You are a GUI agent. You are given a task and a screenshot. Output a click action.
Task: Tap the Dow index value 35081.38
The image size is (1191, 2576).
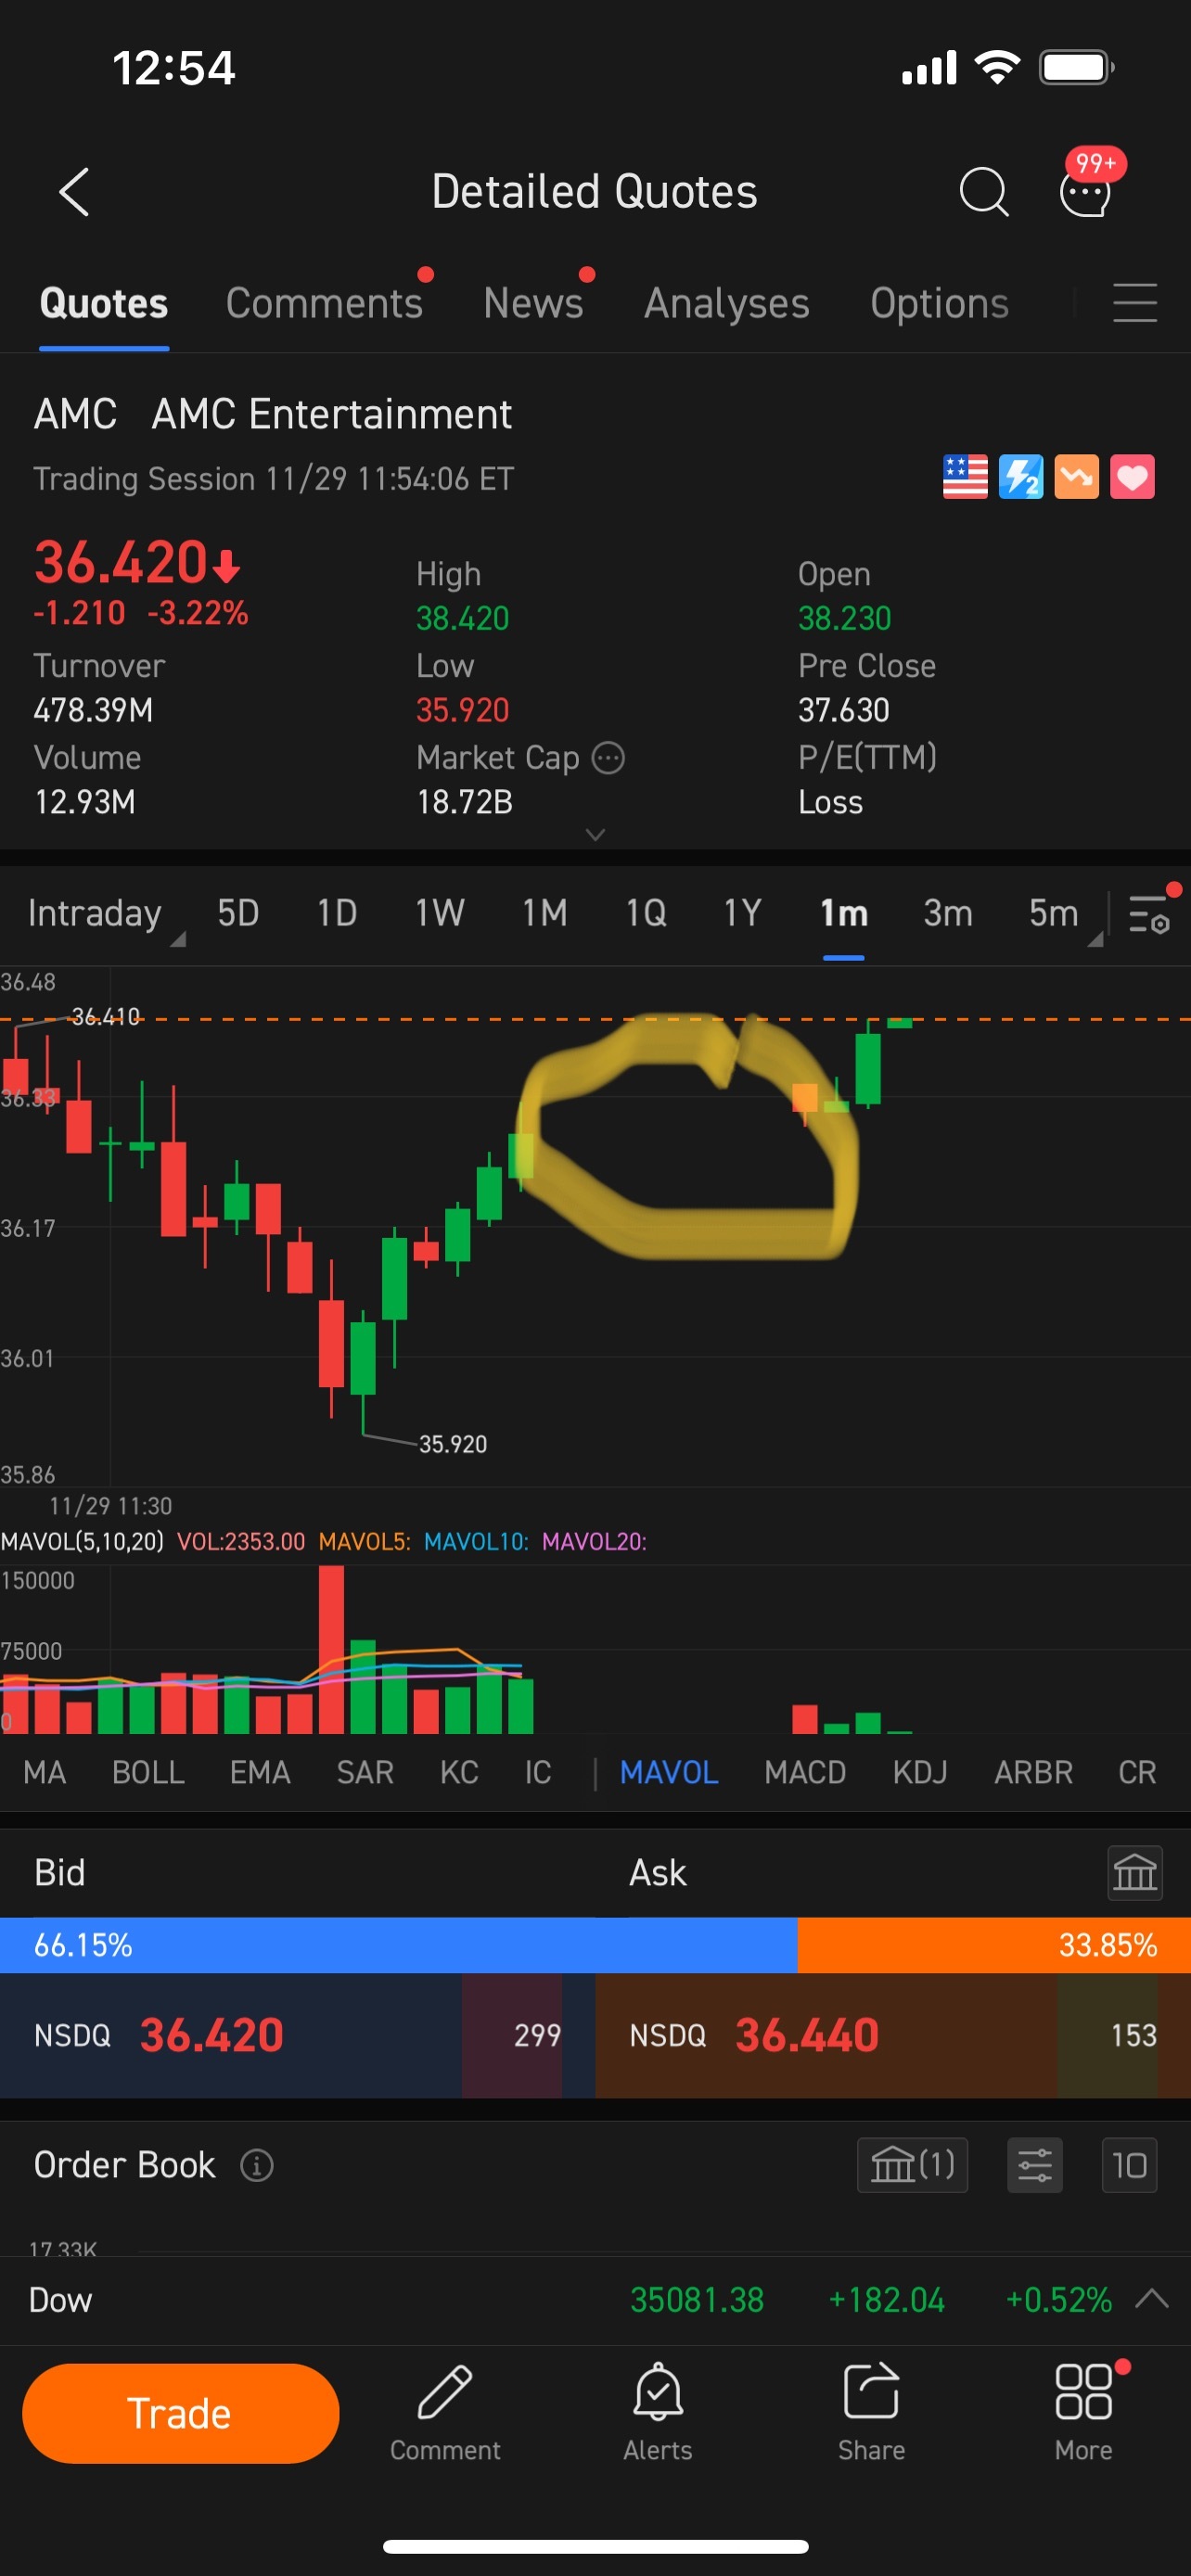click(x=697, y=2300)
